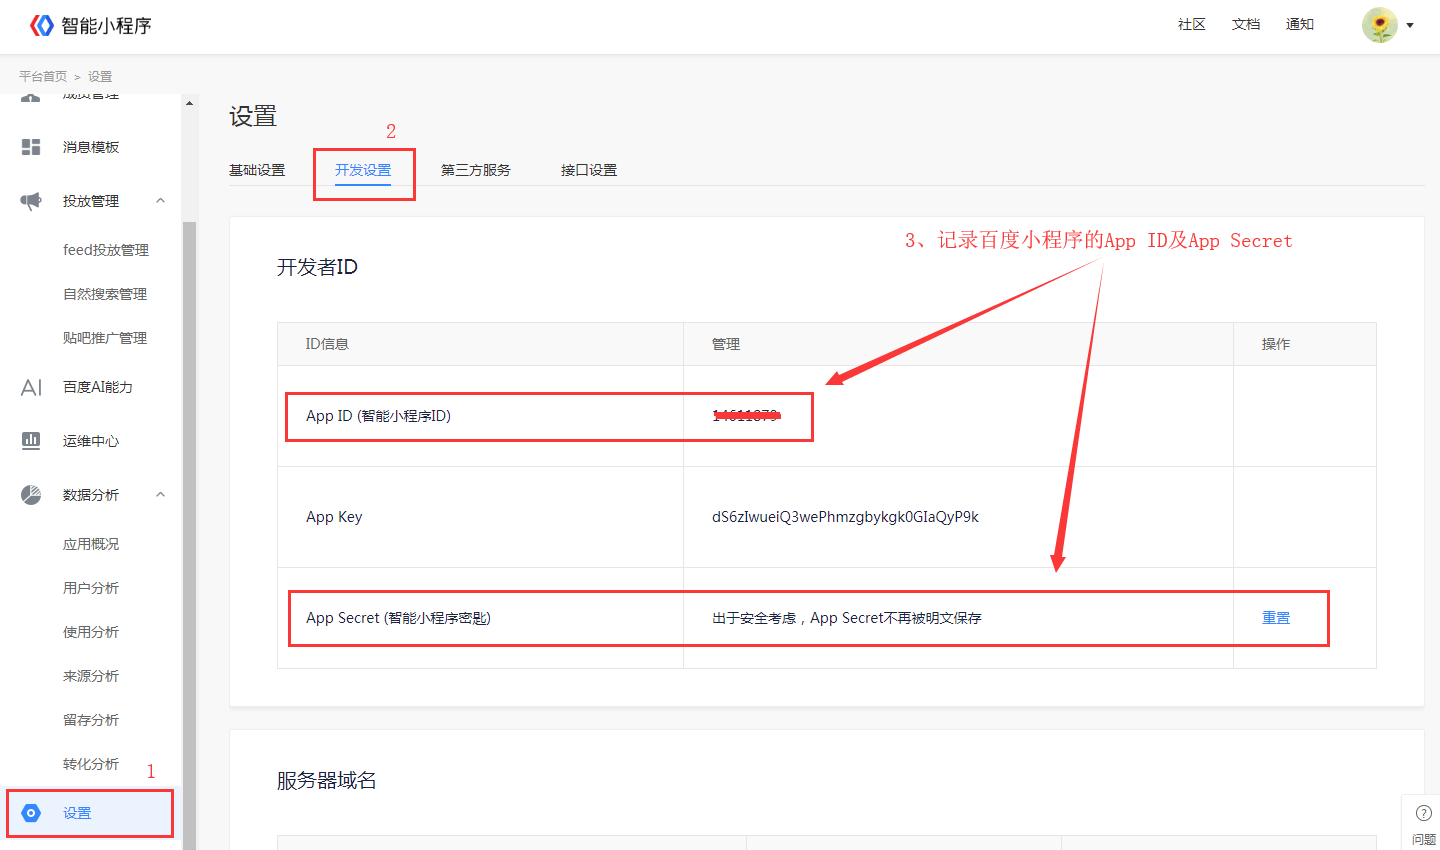Open 留存分析 in sidebar

tap(91, 720)
